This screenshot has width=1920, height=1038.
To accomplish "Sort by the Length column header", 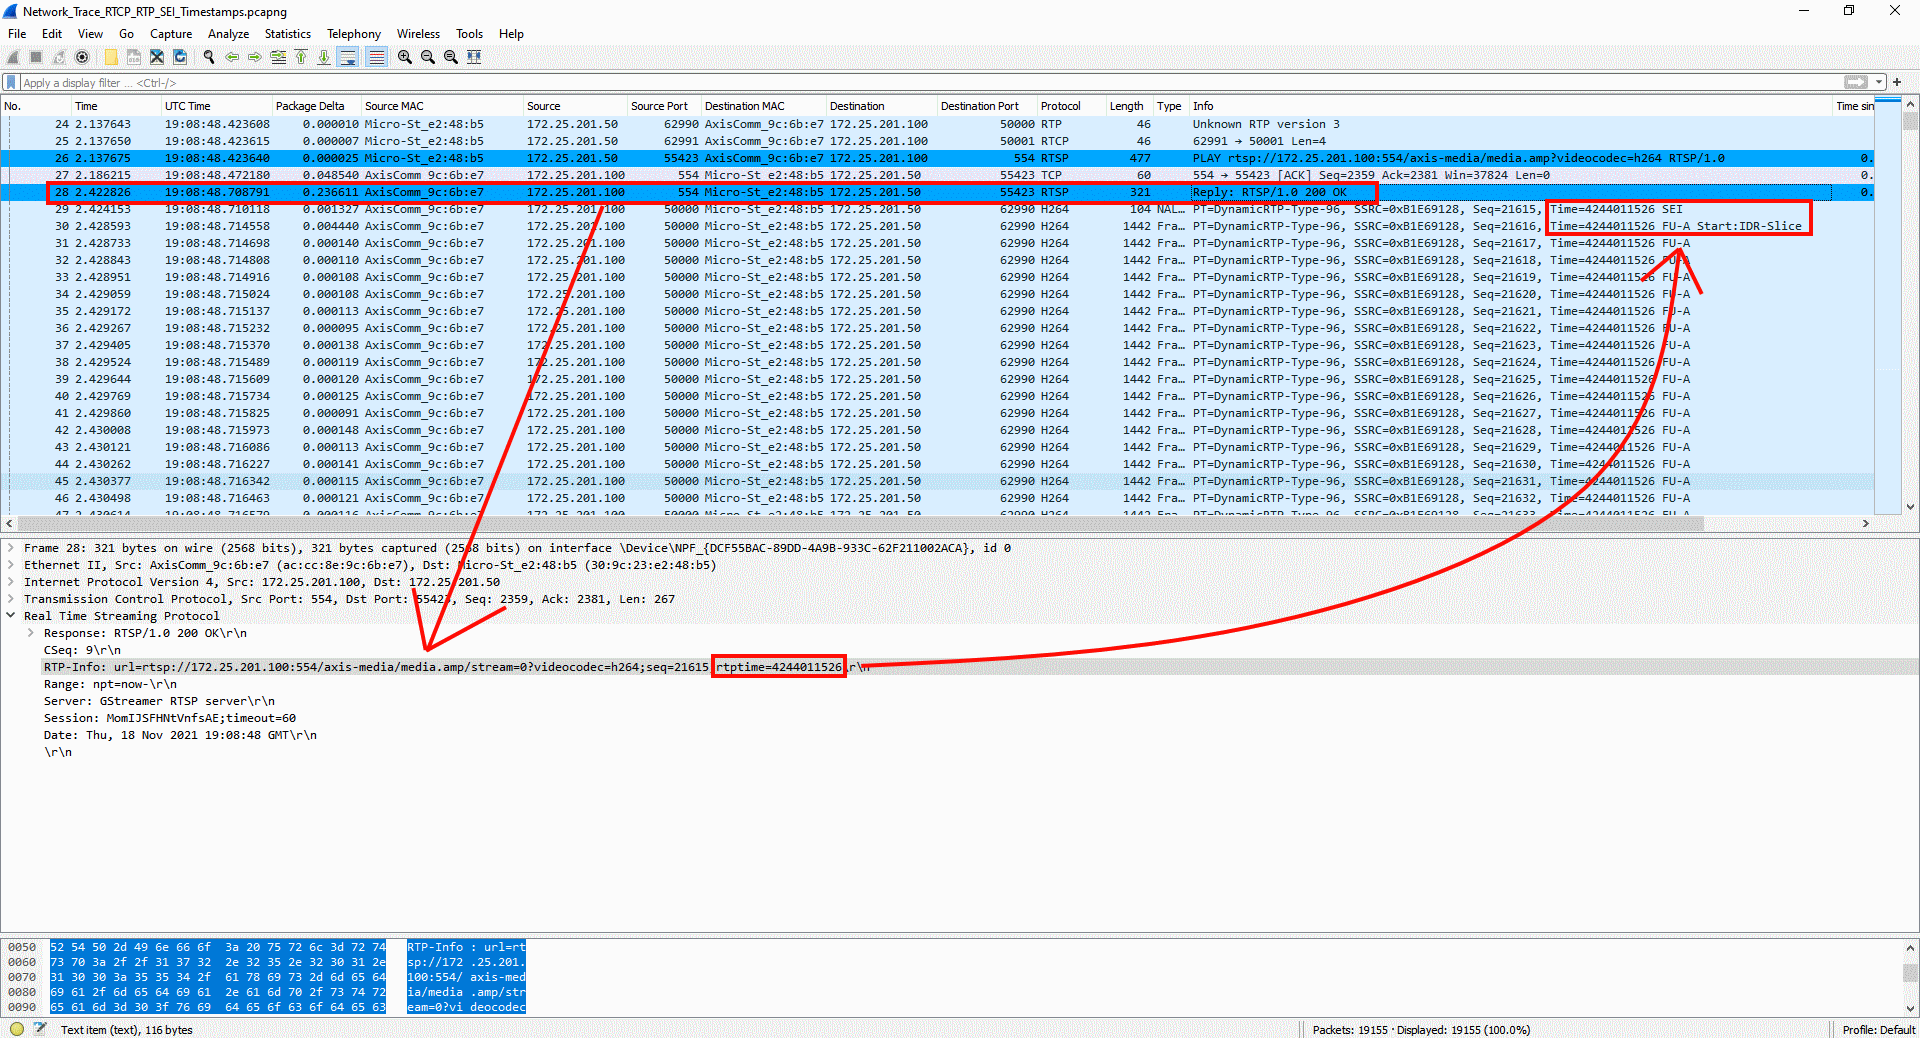I will (1130, 106).
